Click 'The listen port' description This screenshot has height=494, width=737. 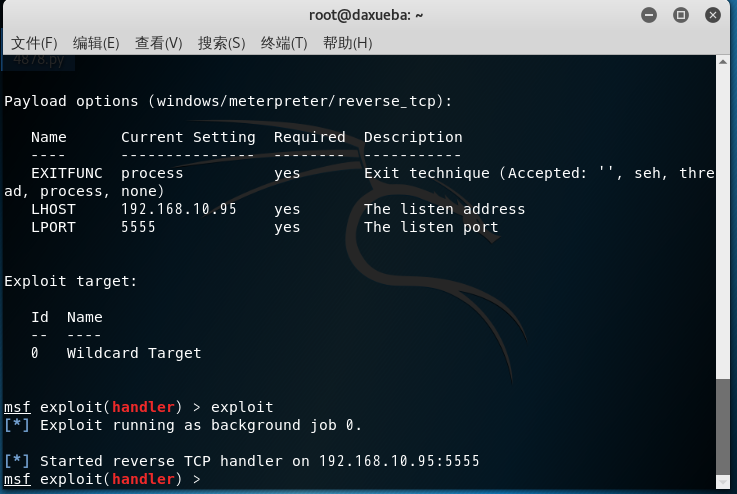pos(431,227)
